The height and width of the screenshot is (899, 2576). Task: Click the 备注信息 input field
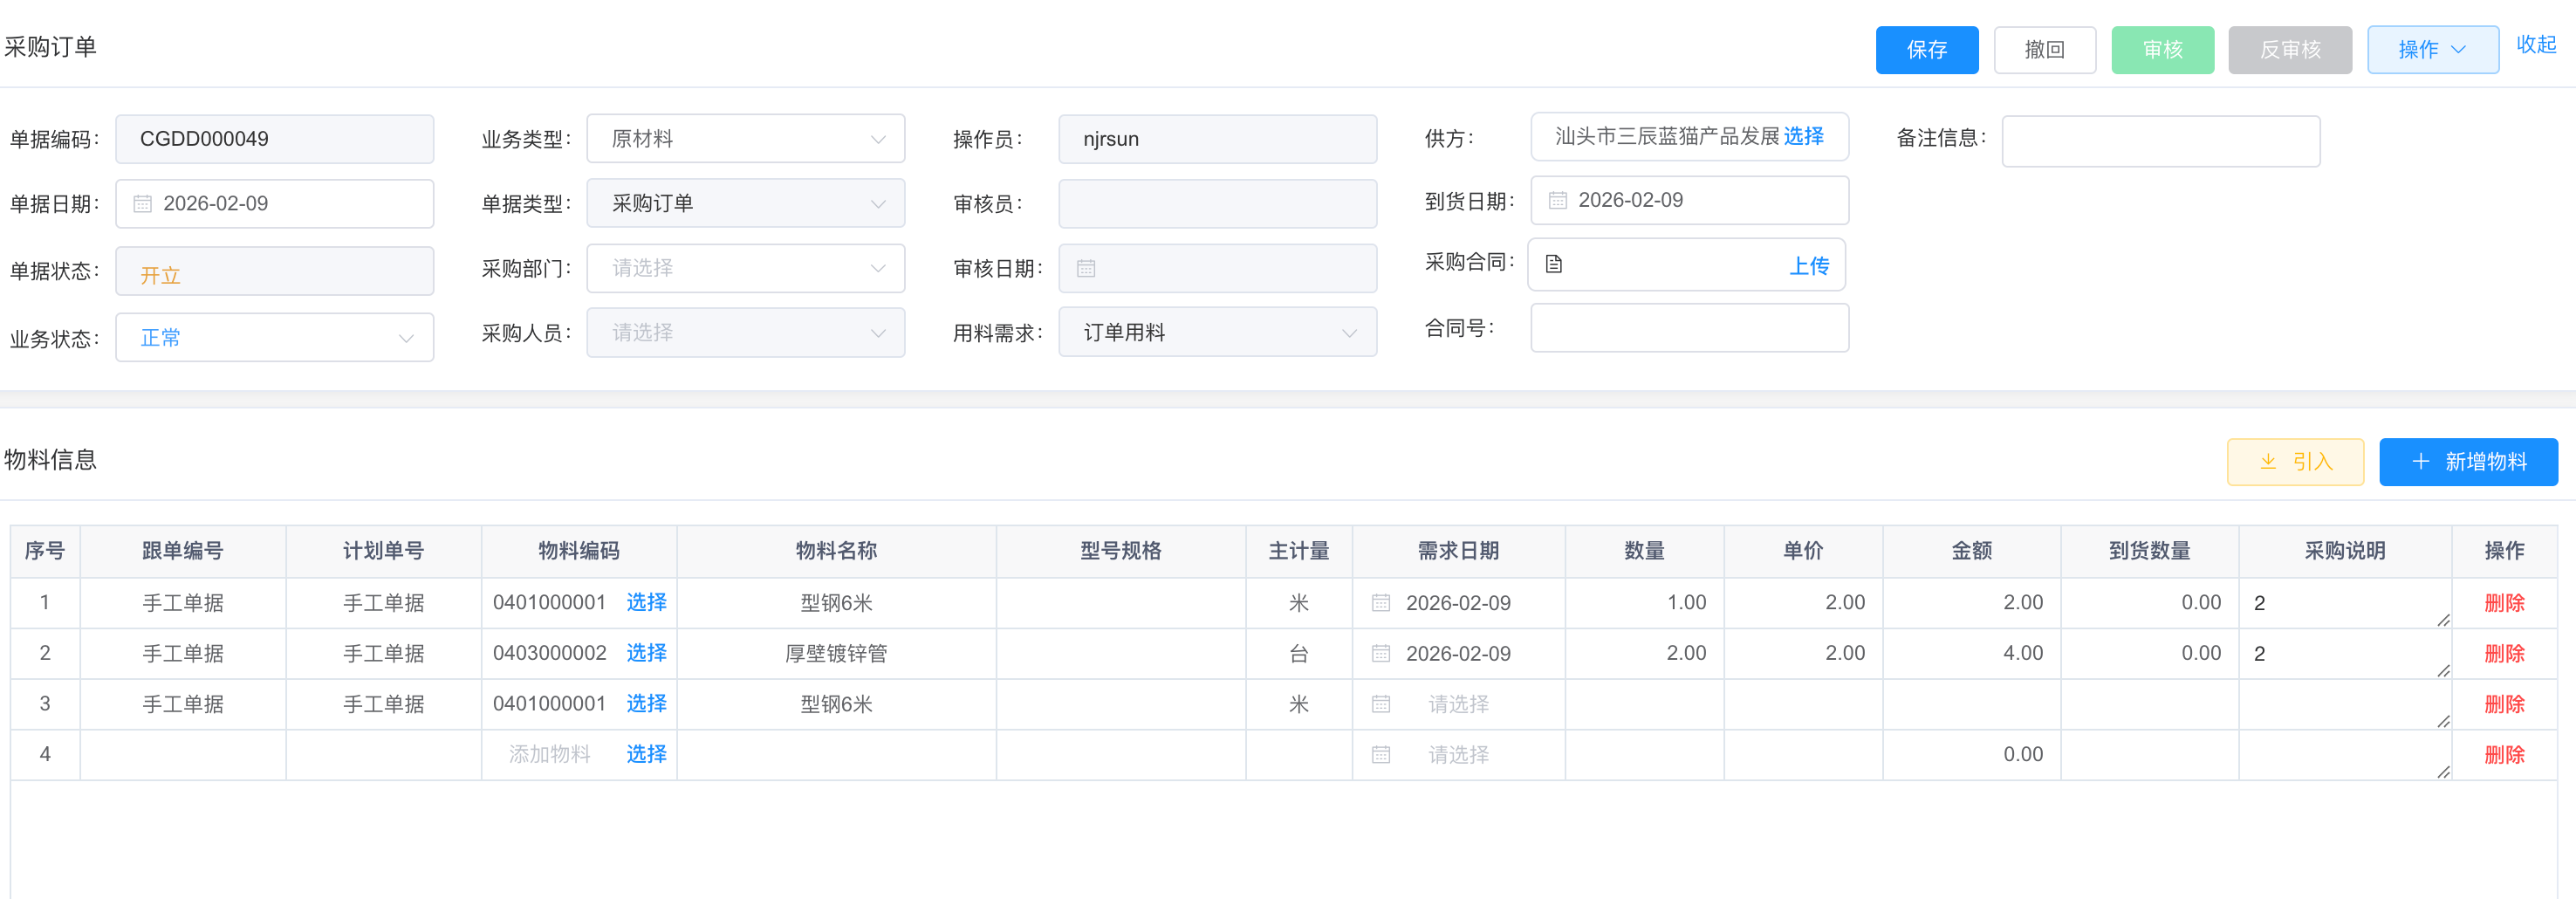click(x=2160, y=141)
